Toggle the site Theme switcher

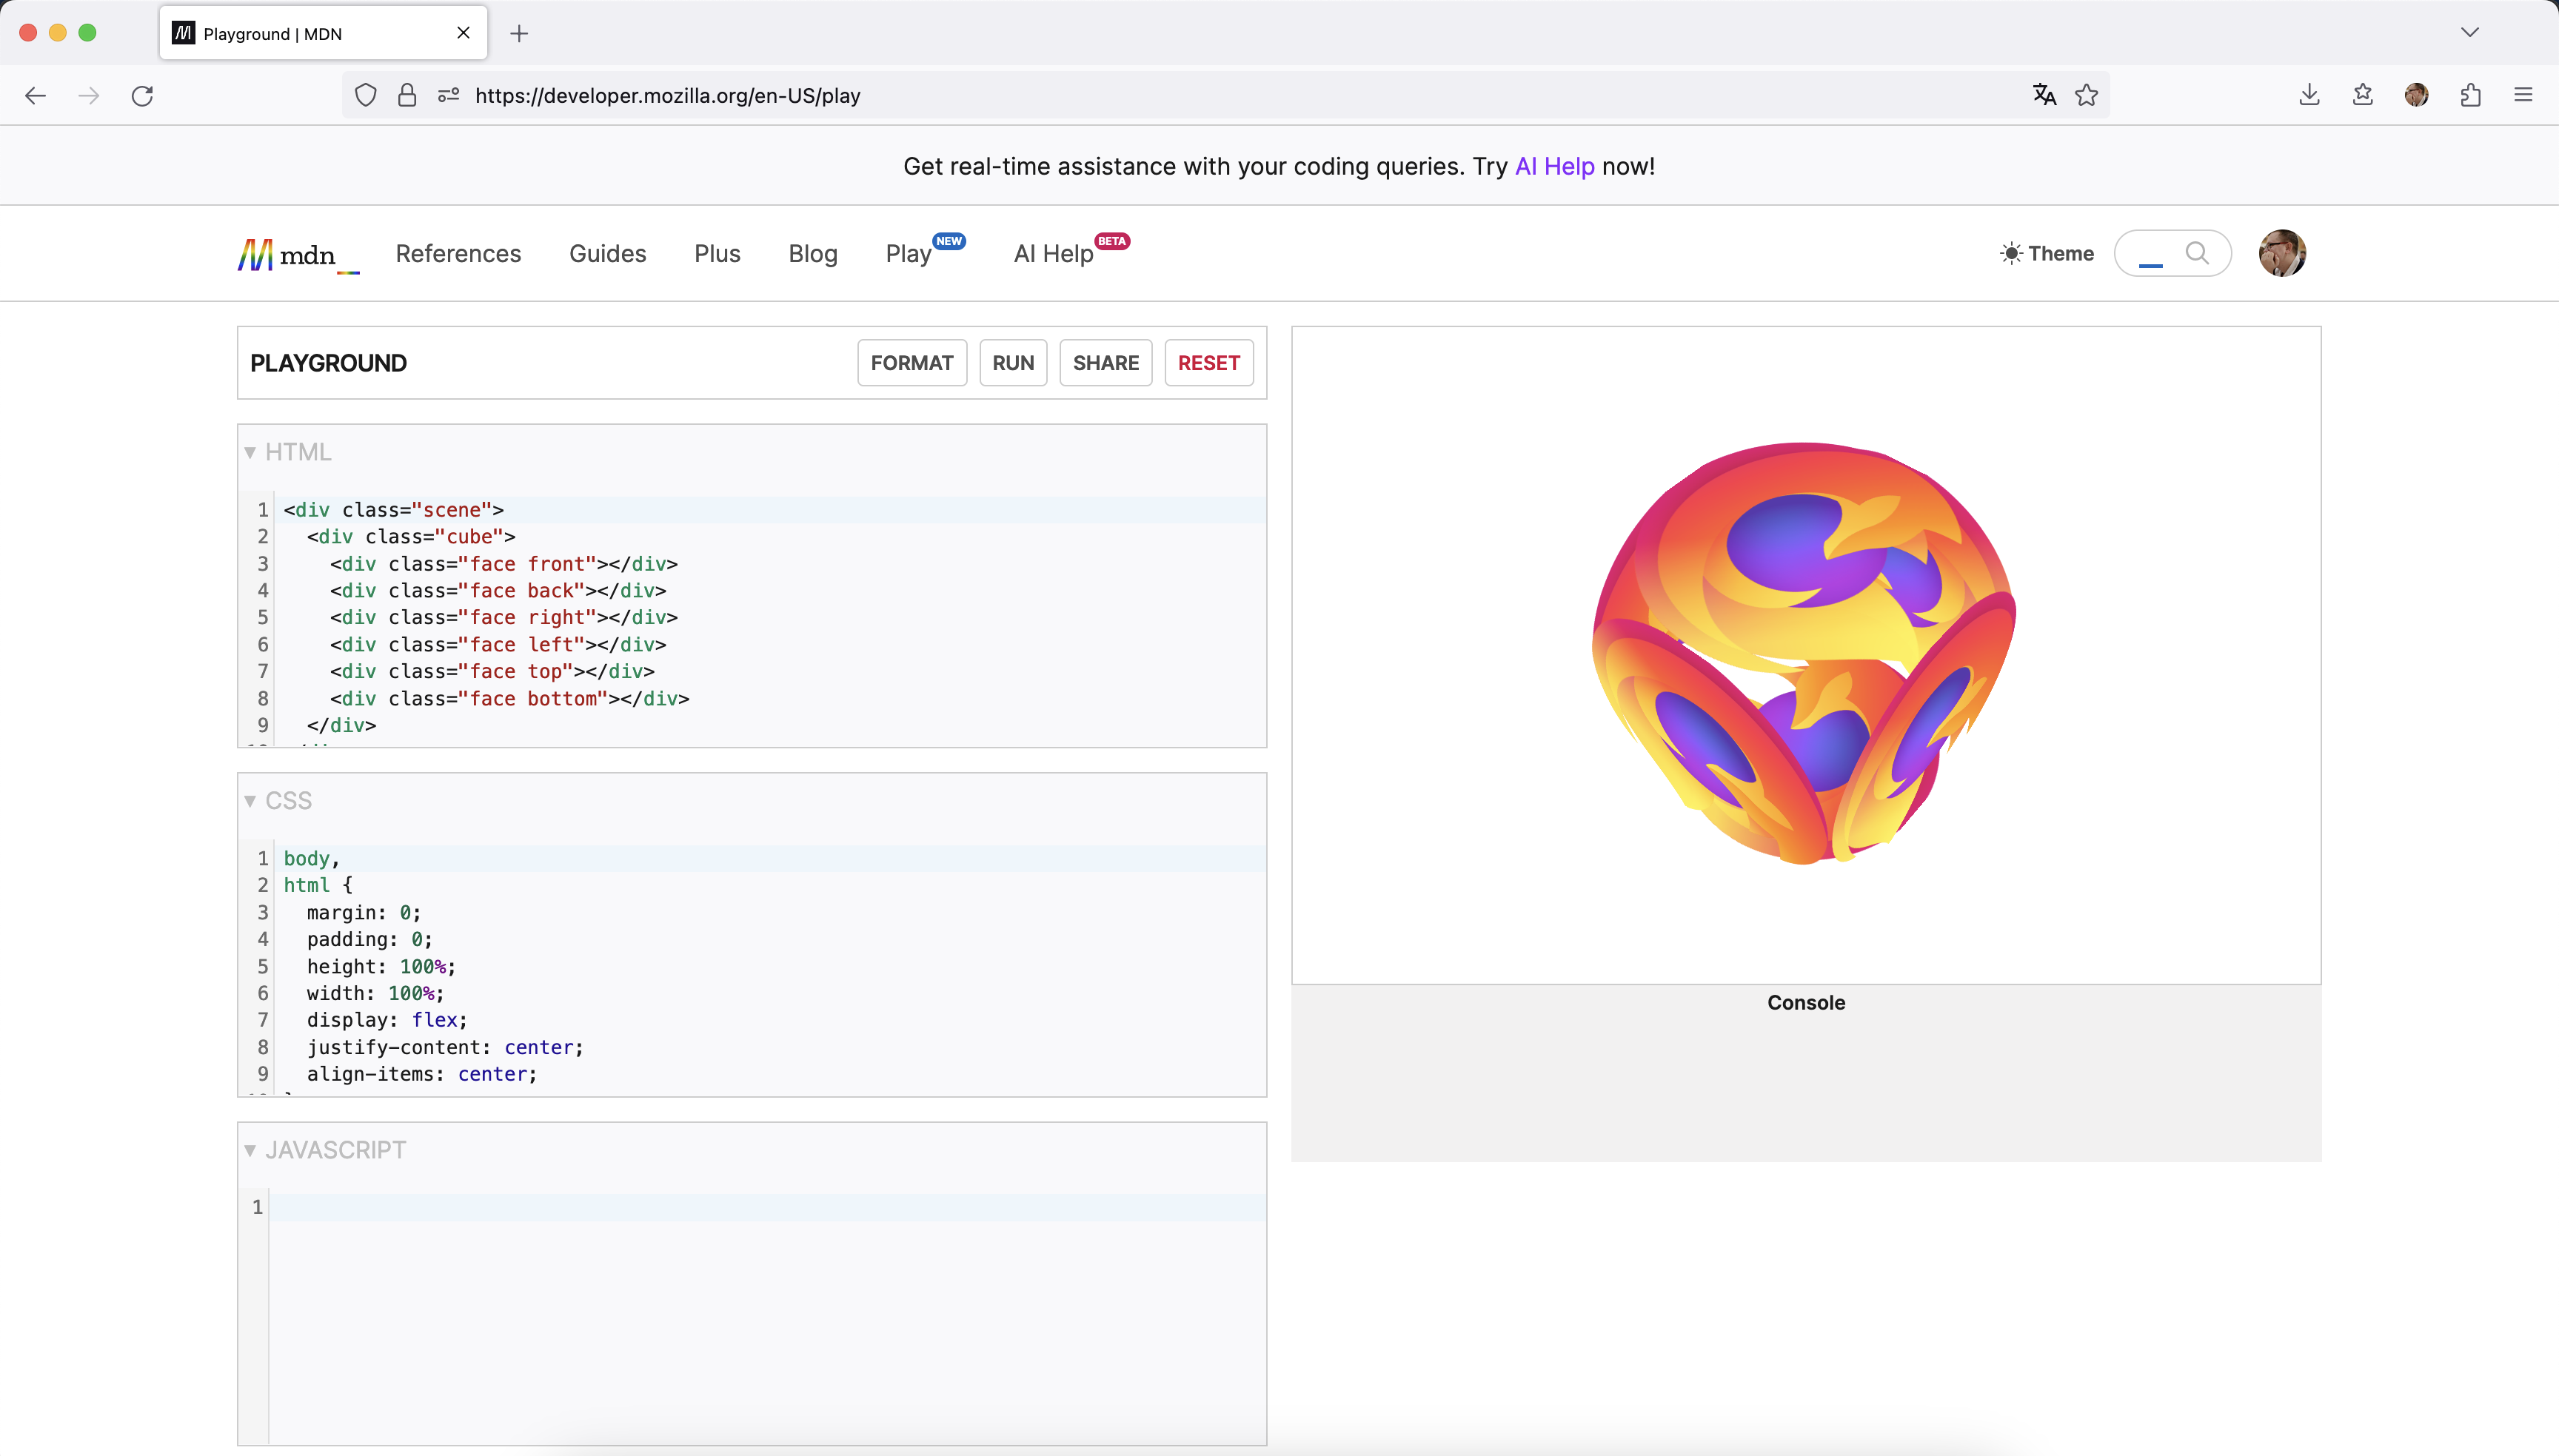click(x=2046, y=253)
